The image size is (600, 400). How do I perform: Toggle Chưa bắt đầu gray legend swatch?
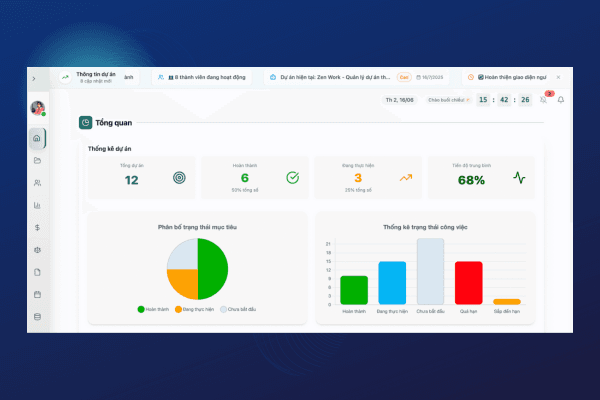tap(223, 309)
